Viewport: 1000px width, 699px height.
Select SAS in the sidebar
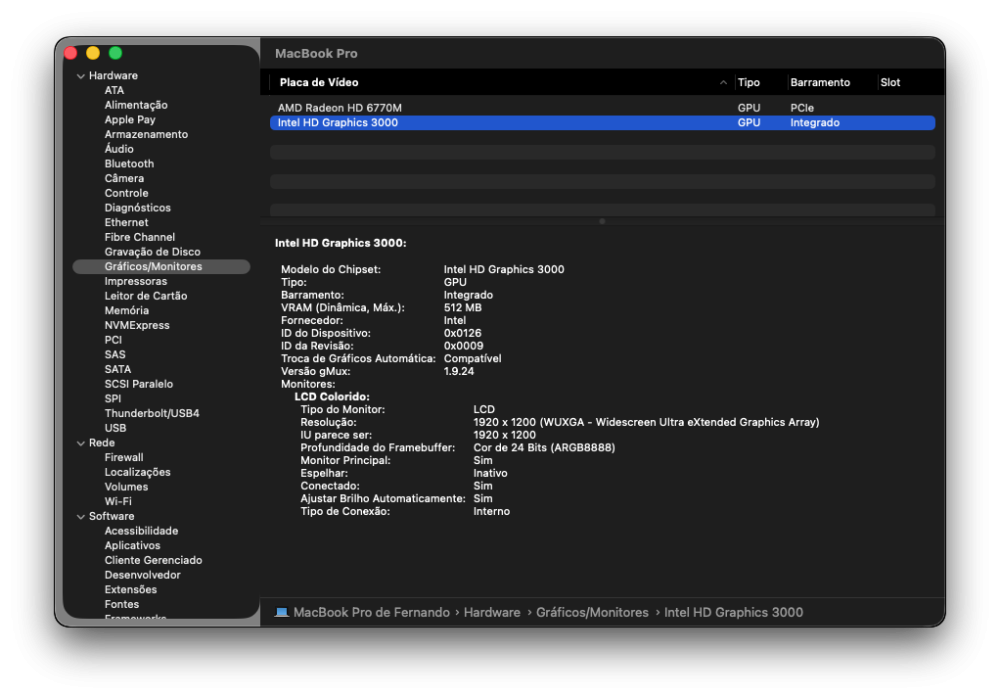pos(115,355)
